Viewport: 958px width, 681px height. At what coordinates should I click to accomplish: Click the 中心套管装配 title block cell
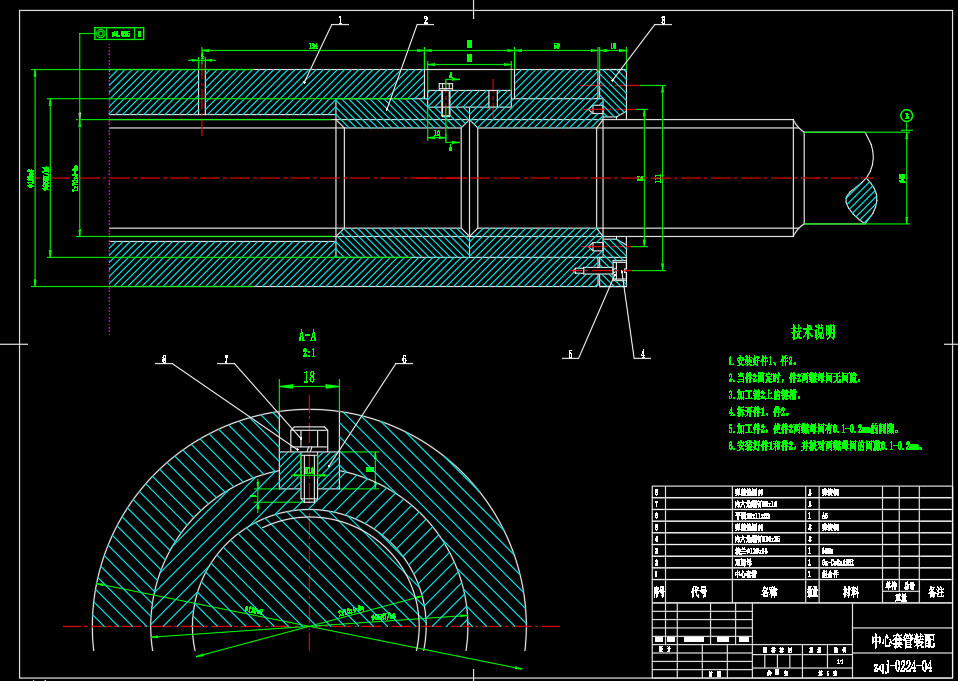click(902, 640)
